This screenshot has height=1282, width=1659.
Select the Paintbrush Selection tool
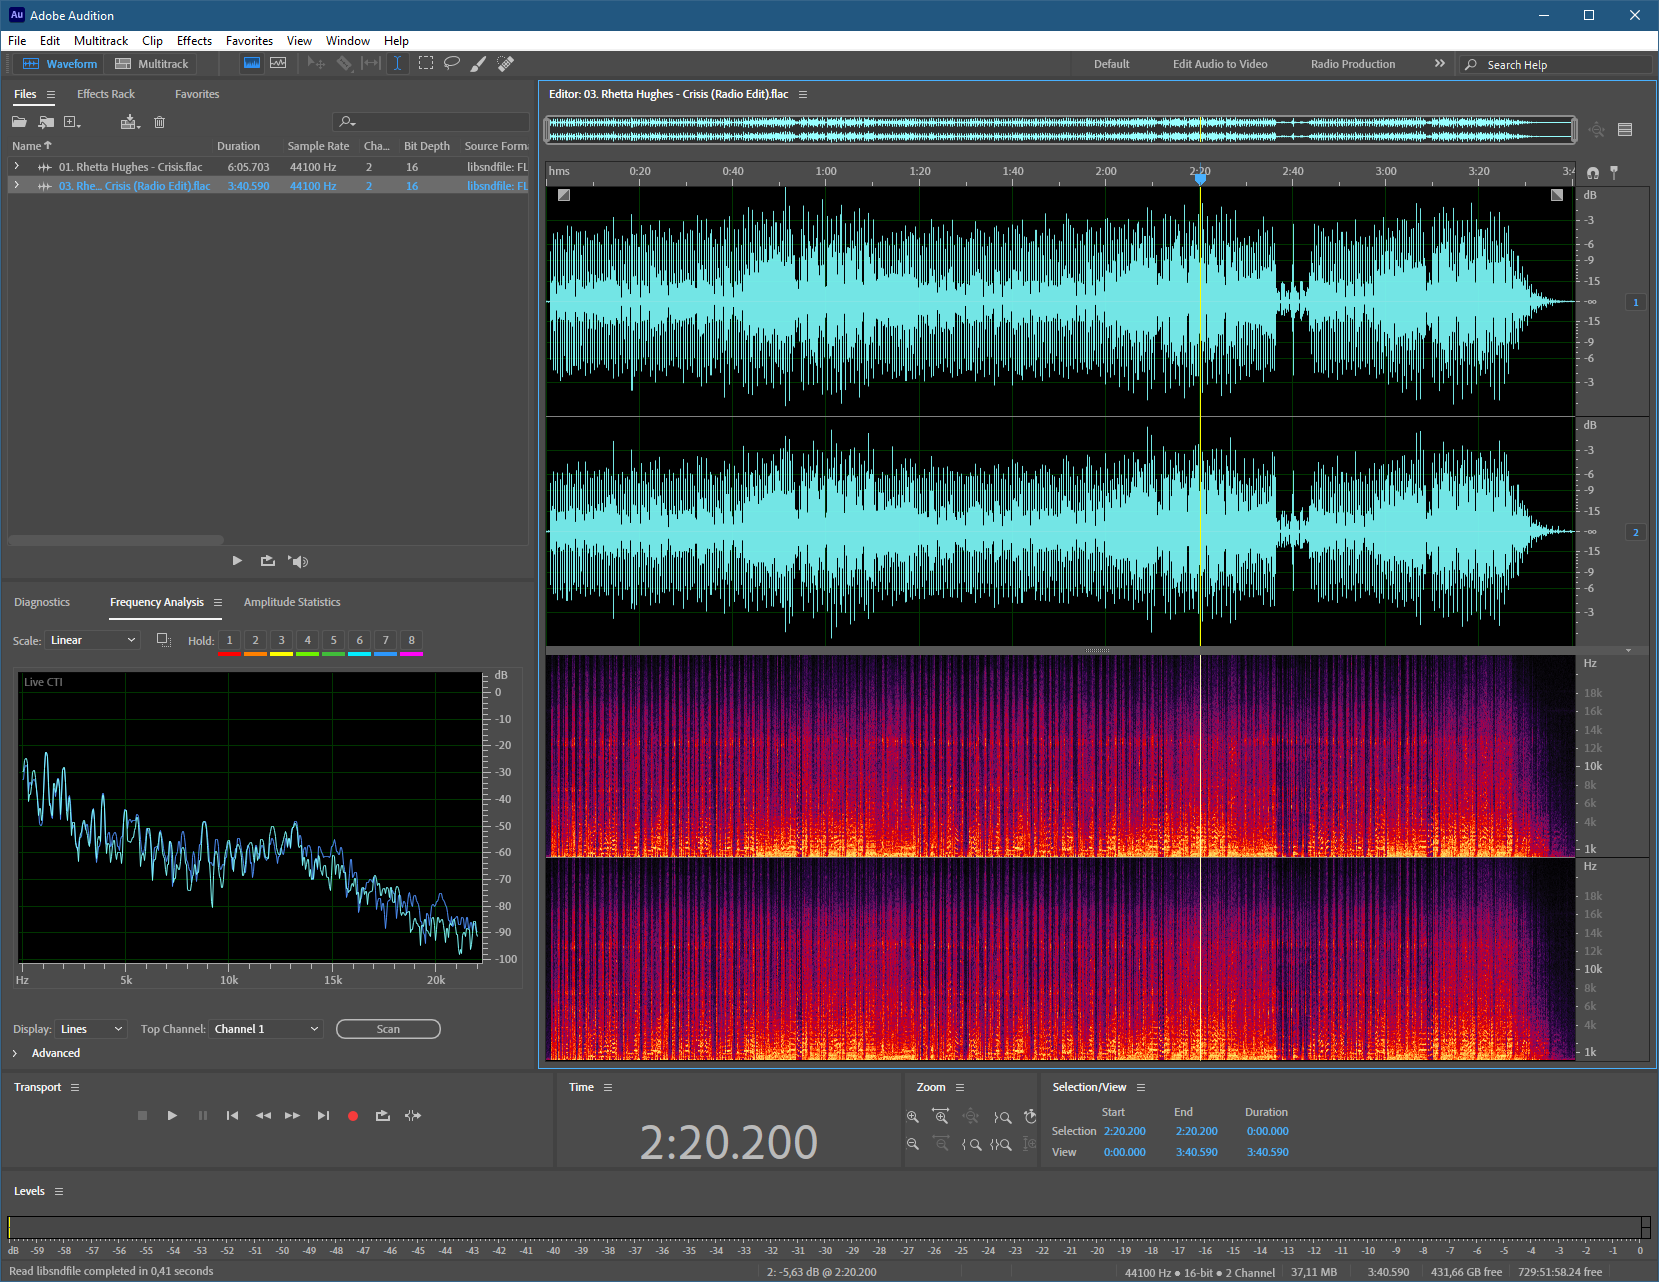(479, 63)
